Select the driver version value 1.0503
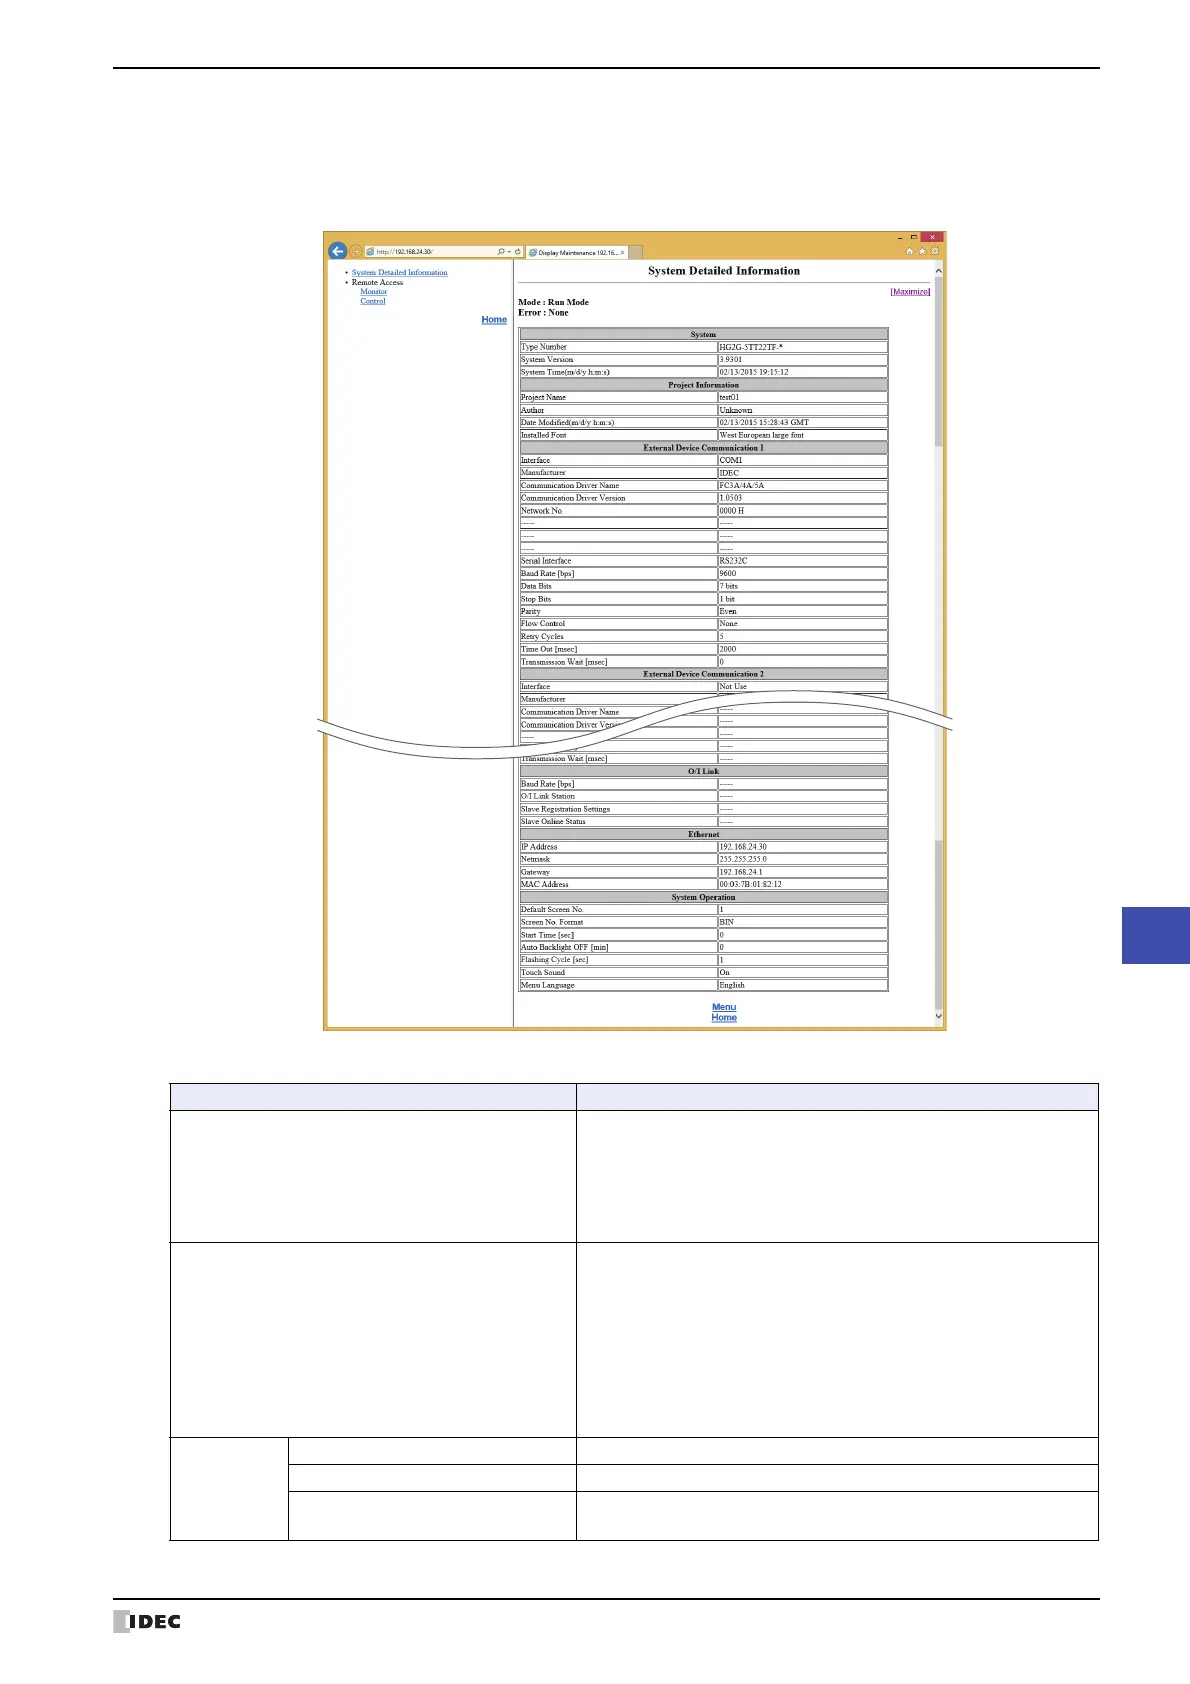The width and height of the screenshot is (1190, 1684). pos(731,498)
